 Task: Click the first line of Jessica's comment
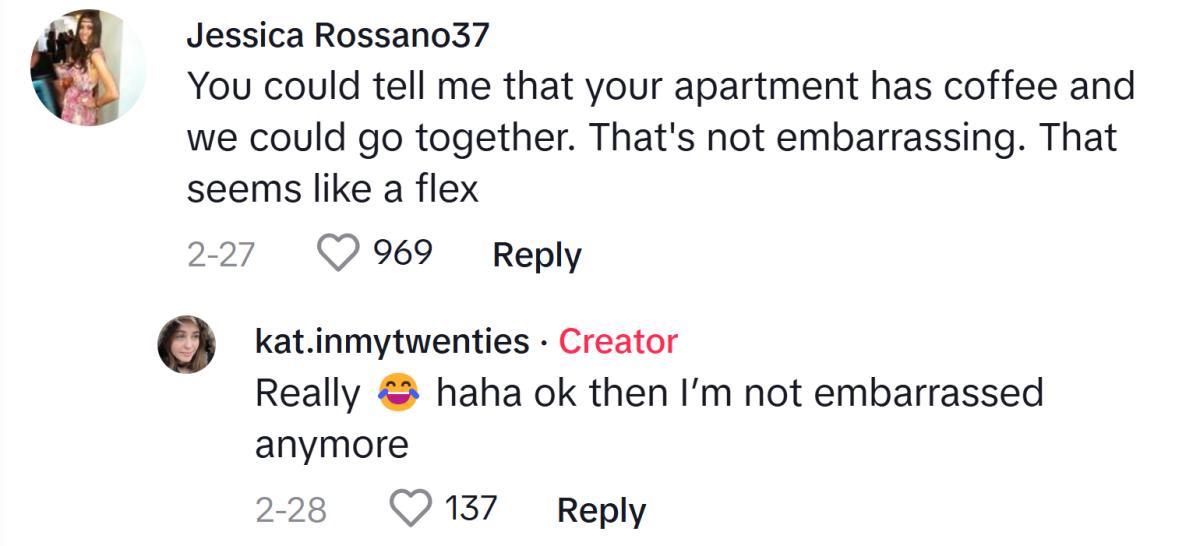pyautogui.click(x=660, y=86)
